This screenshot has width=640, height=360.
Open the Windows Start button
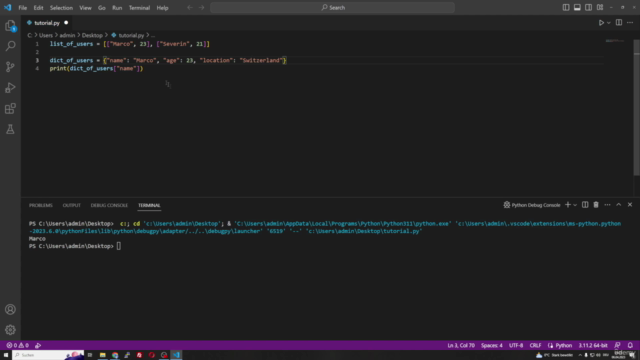(6, 355)
